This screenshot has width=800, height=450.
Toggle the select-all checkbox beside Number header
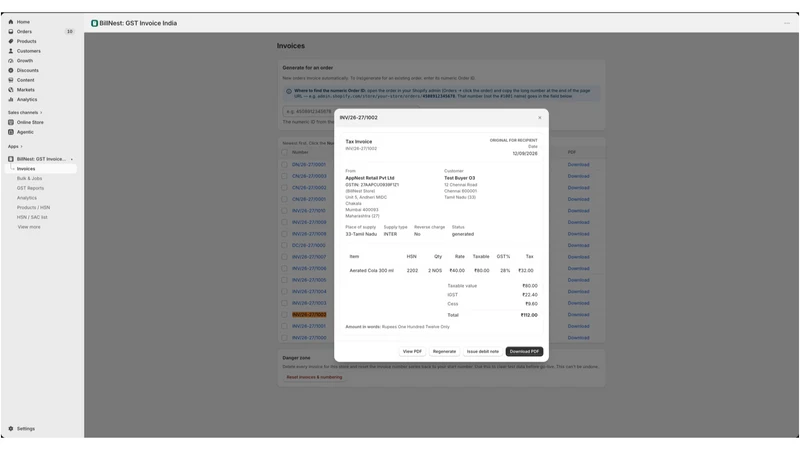pos(285,153)
